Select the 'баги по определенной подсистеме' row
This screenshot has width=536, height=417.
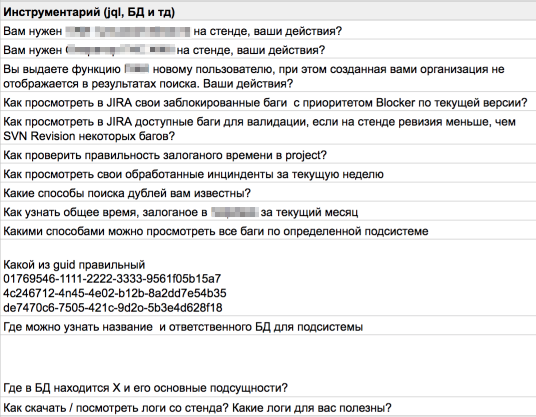coord(268,231)
